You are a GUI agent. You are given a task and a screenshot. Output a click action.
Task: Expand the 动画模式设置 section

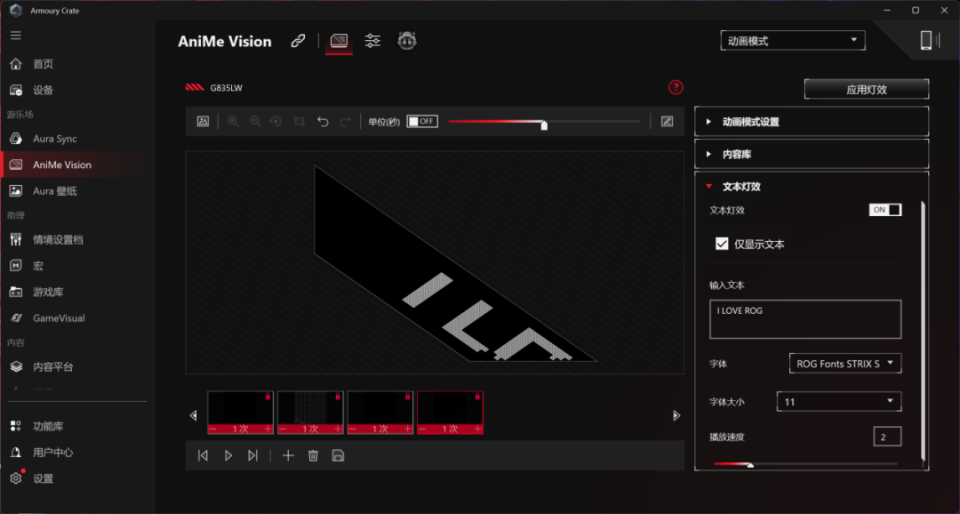[811, 122]
